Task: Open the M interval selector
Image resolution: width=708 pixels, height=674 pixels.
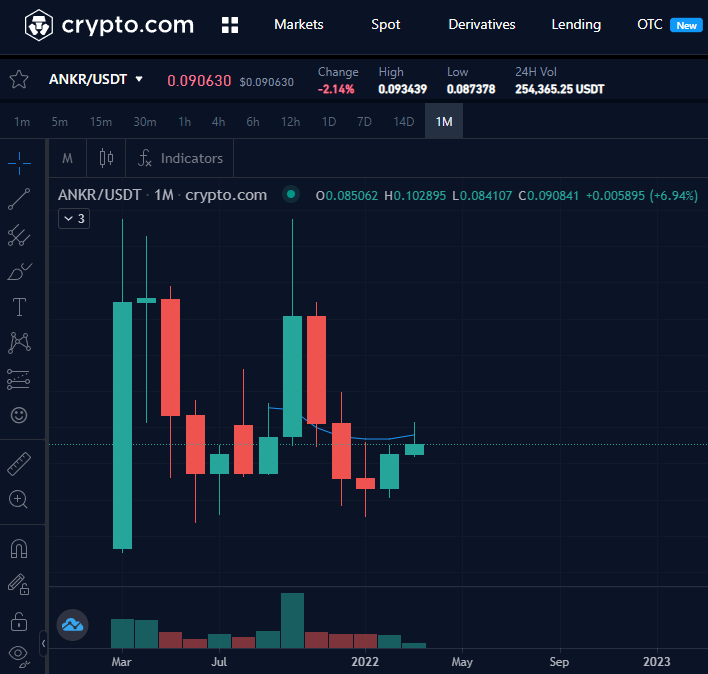Action: pyautogui.click(x=67, y=158)
